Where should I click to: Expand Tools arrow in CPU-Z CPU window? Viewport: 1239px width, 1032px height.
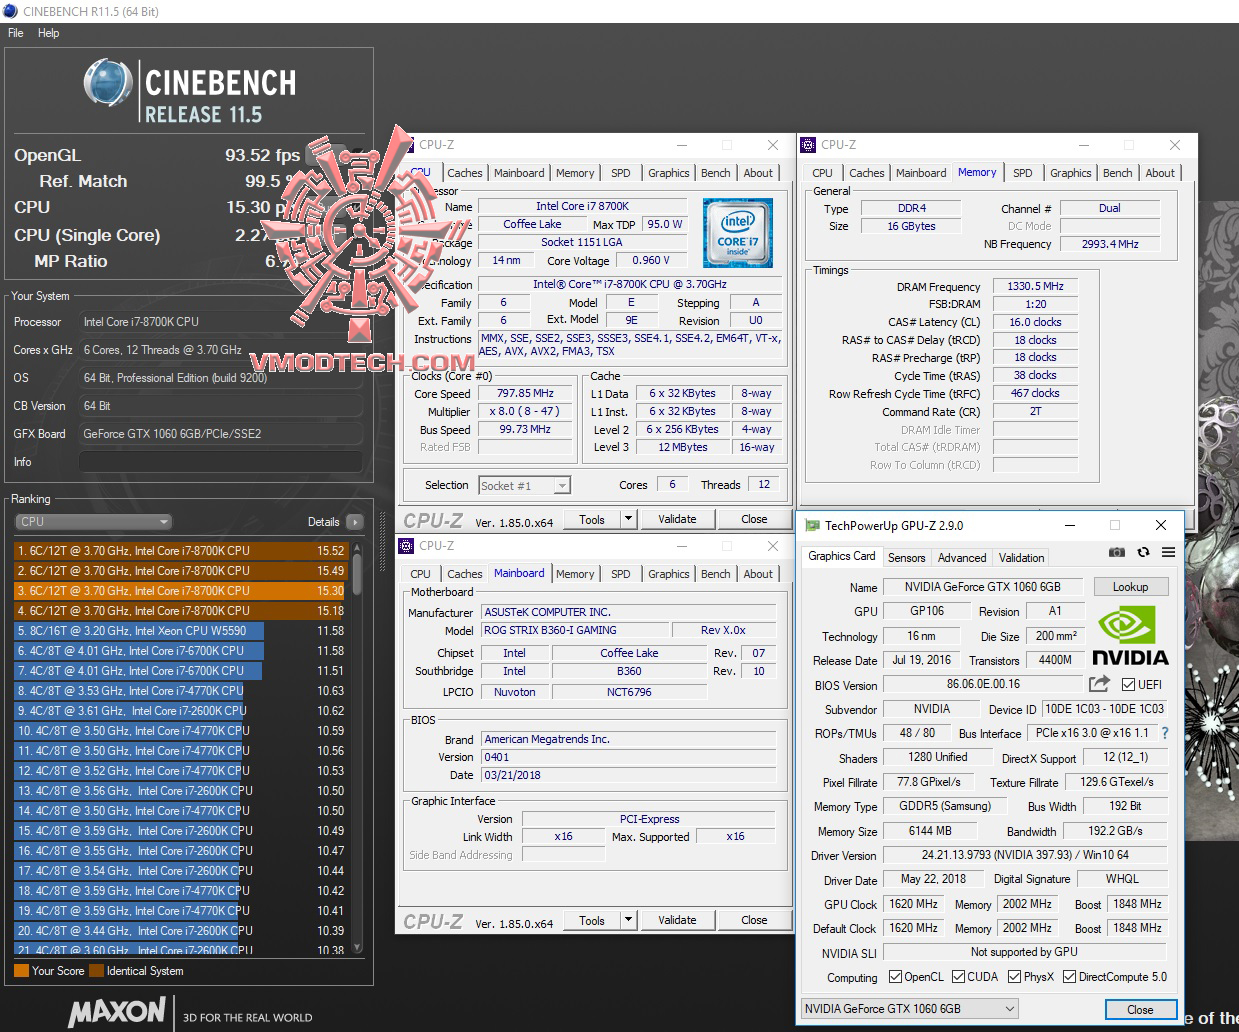point(628,519)
